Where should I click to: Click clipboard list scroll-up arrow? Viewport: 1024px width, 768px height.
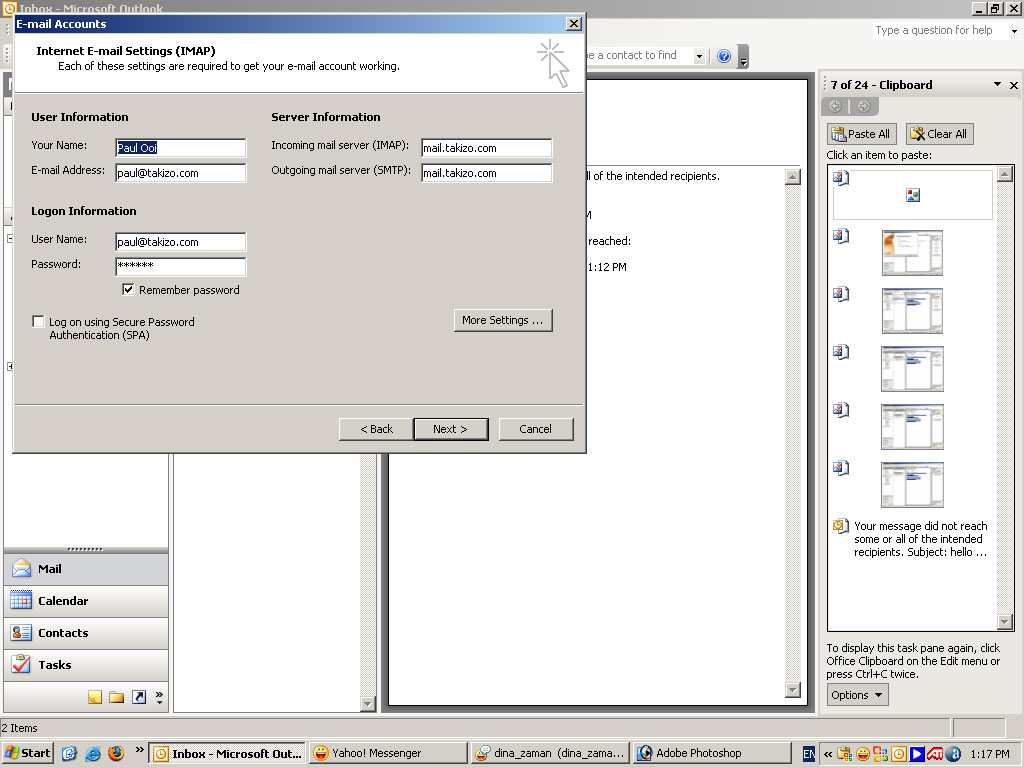pos(1006,174)
